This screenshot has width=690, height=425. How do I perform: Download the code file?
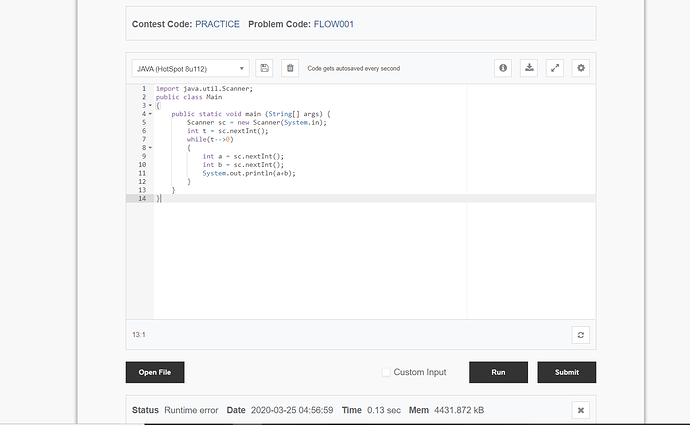pyautogui.click(x=529, y=68)
